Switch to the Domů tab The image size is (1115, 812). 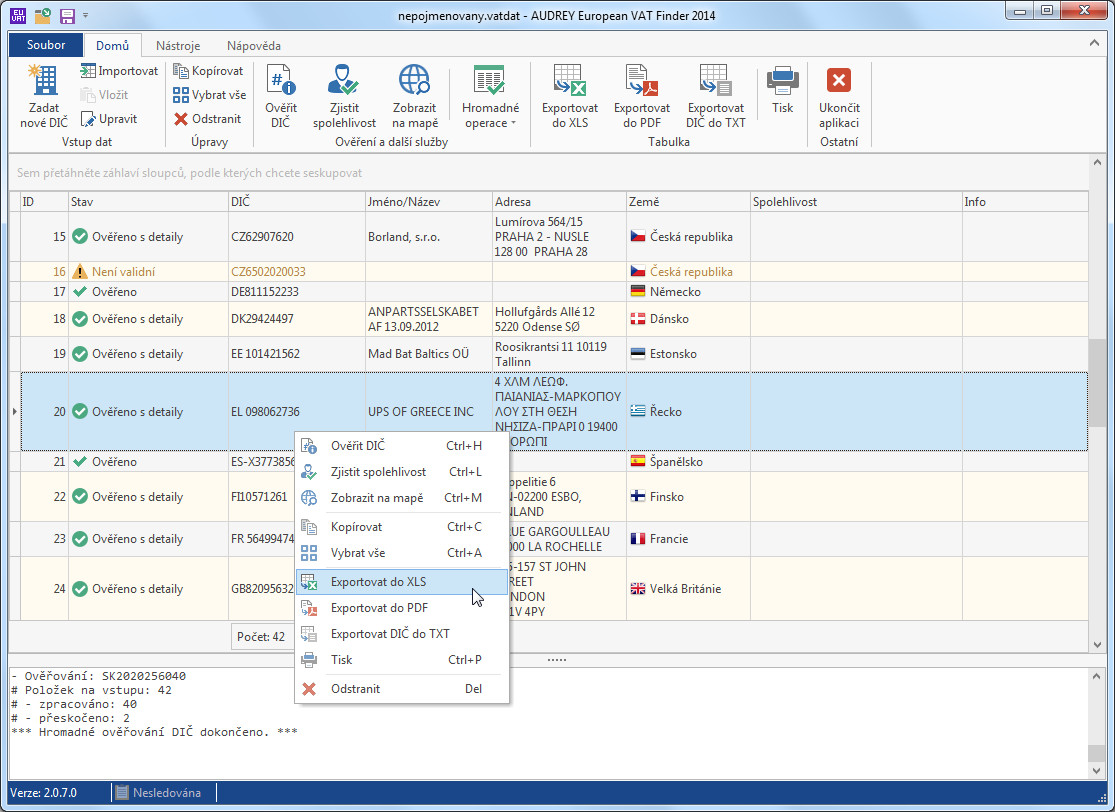pyautogui.click(x=112, y=46)
